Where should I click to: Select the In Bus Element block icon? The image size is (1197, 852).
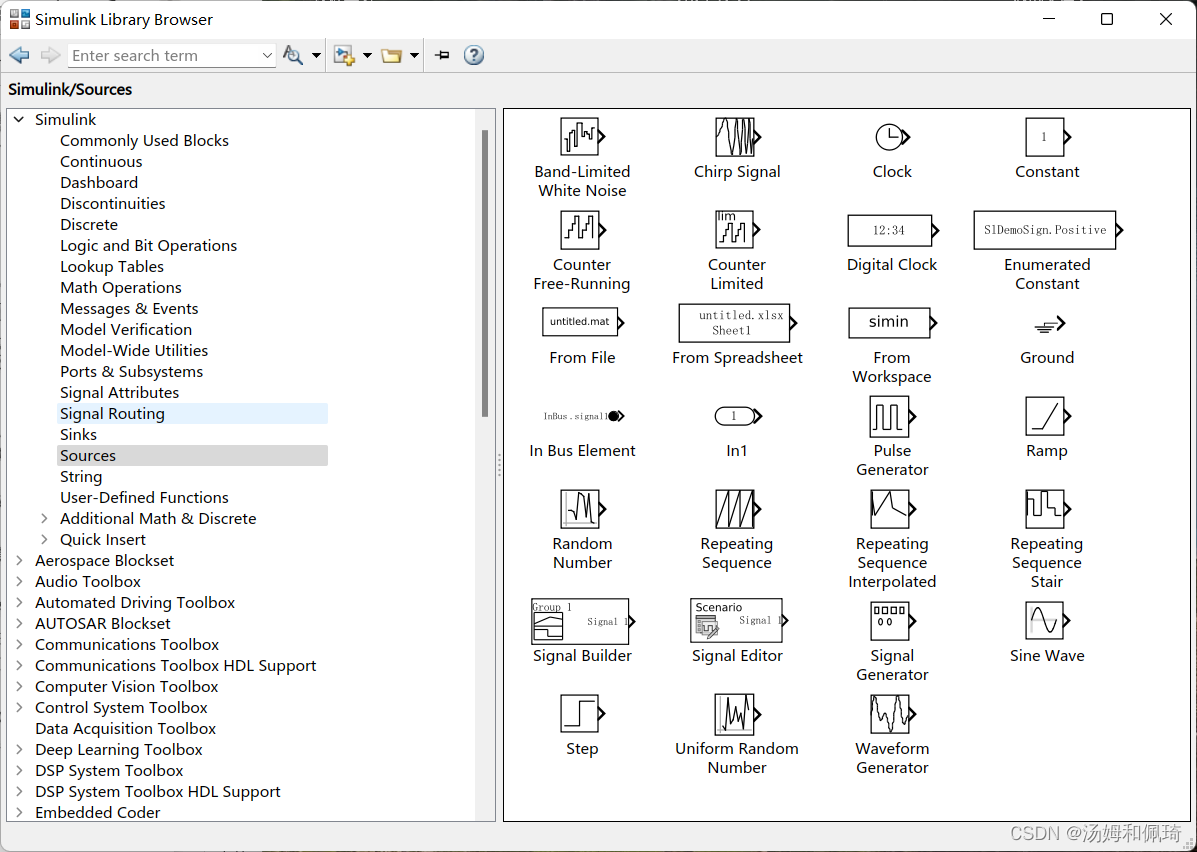pyautogui.click(x=582, y=416)
